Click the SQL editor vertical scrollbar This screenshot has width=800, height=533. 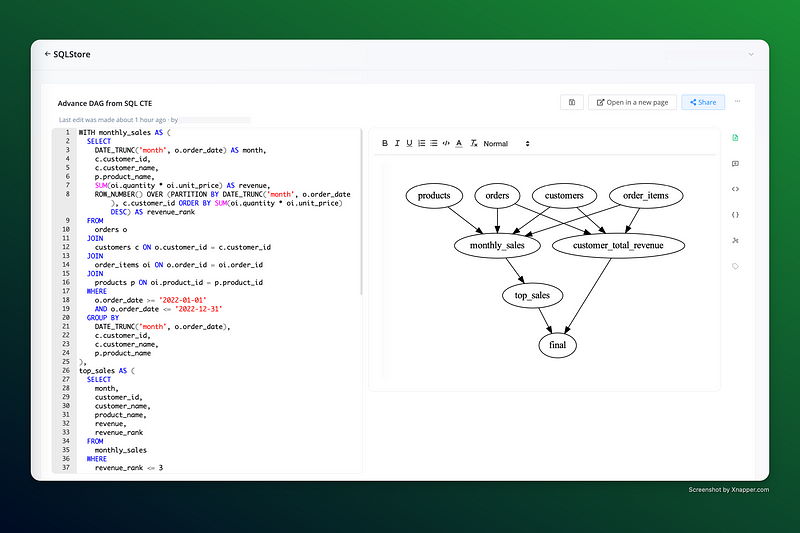click(361, 212)
